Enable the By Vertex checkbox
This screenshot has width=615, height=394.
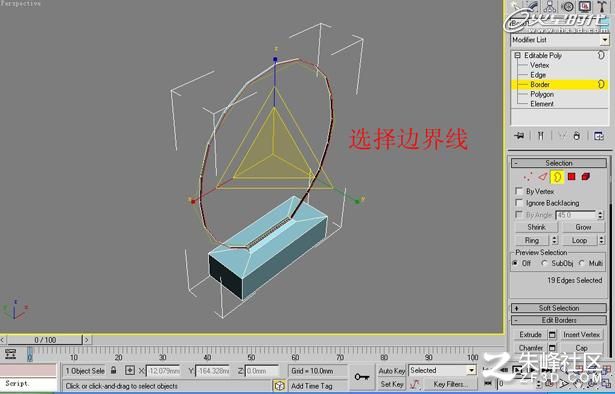click(x=519, y=191)
